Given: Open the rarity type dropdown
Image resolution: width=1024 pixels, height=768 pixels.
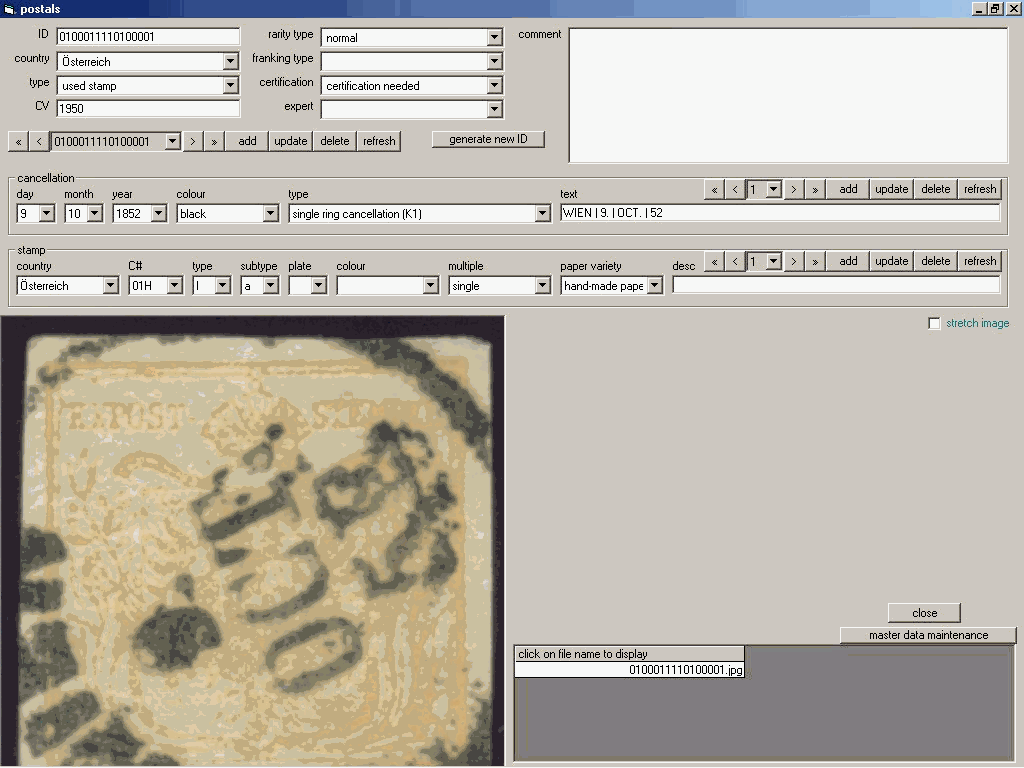Looking at the screenshot, I should (x=494, y=38).
